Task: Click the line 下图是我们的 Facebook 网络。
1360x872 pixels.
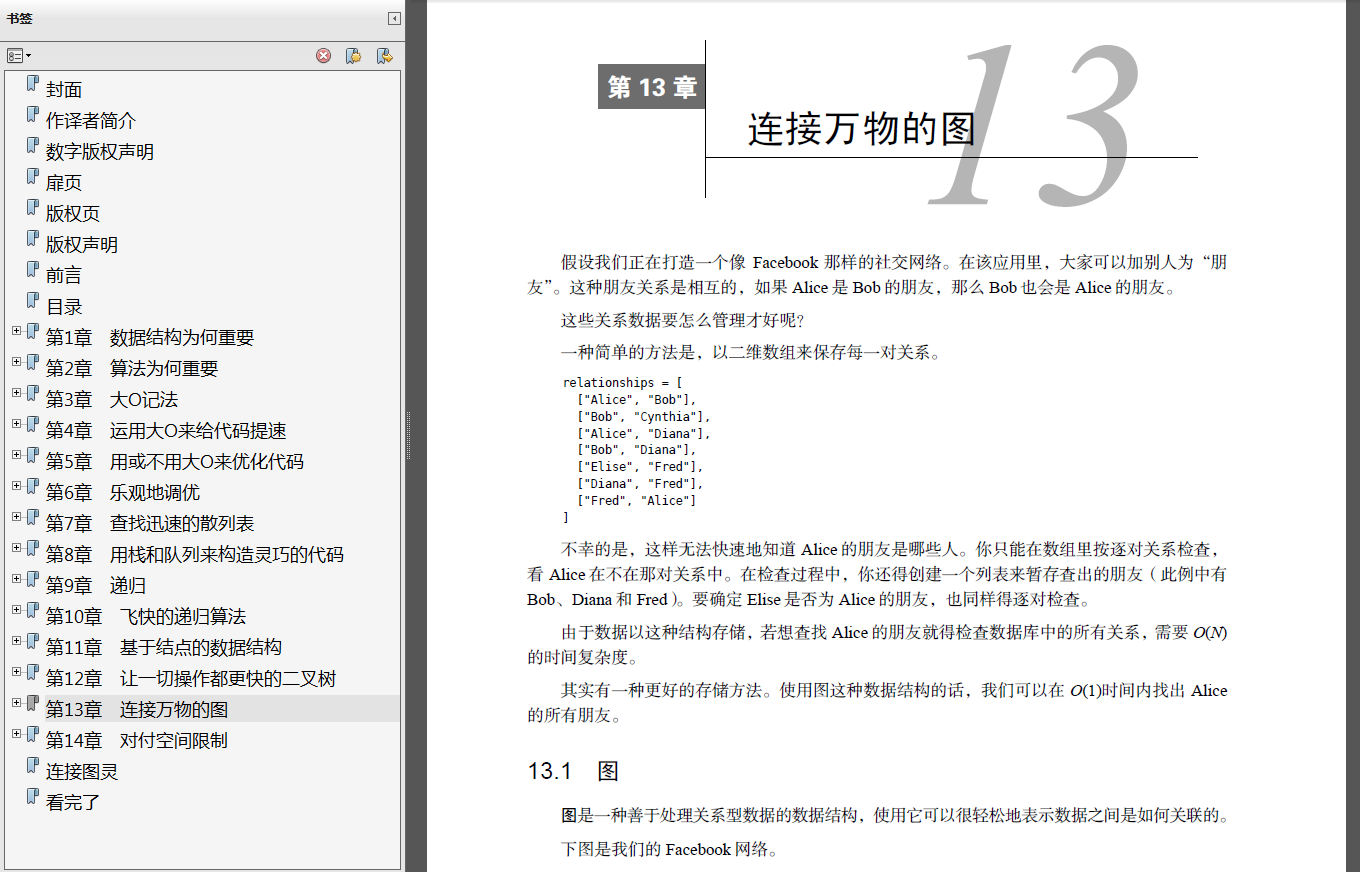Action: coord(670,850)
